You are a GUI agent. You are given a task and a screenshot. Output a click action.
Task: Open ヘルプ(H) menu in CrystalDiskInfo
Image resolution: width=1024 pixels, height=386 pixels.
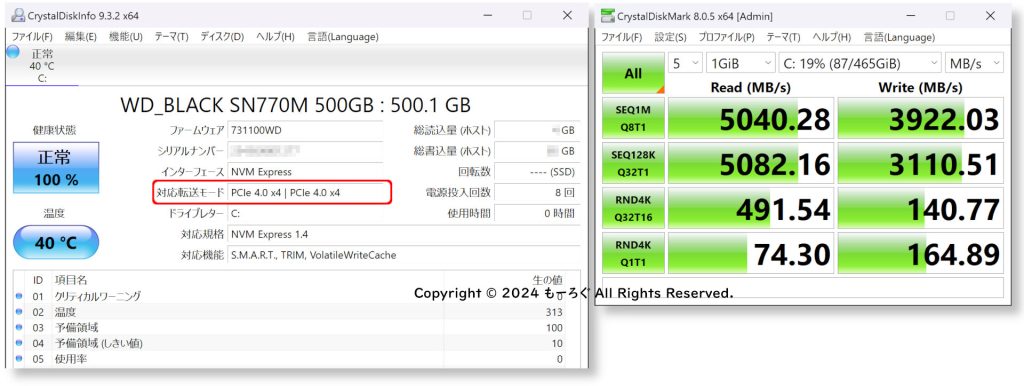(x=275, y=37)
